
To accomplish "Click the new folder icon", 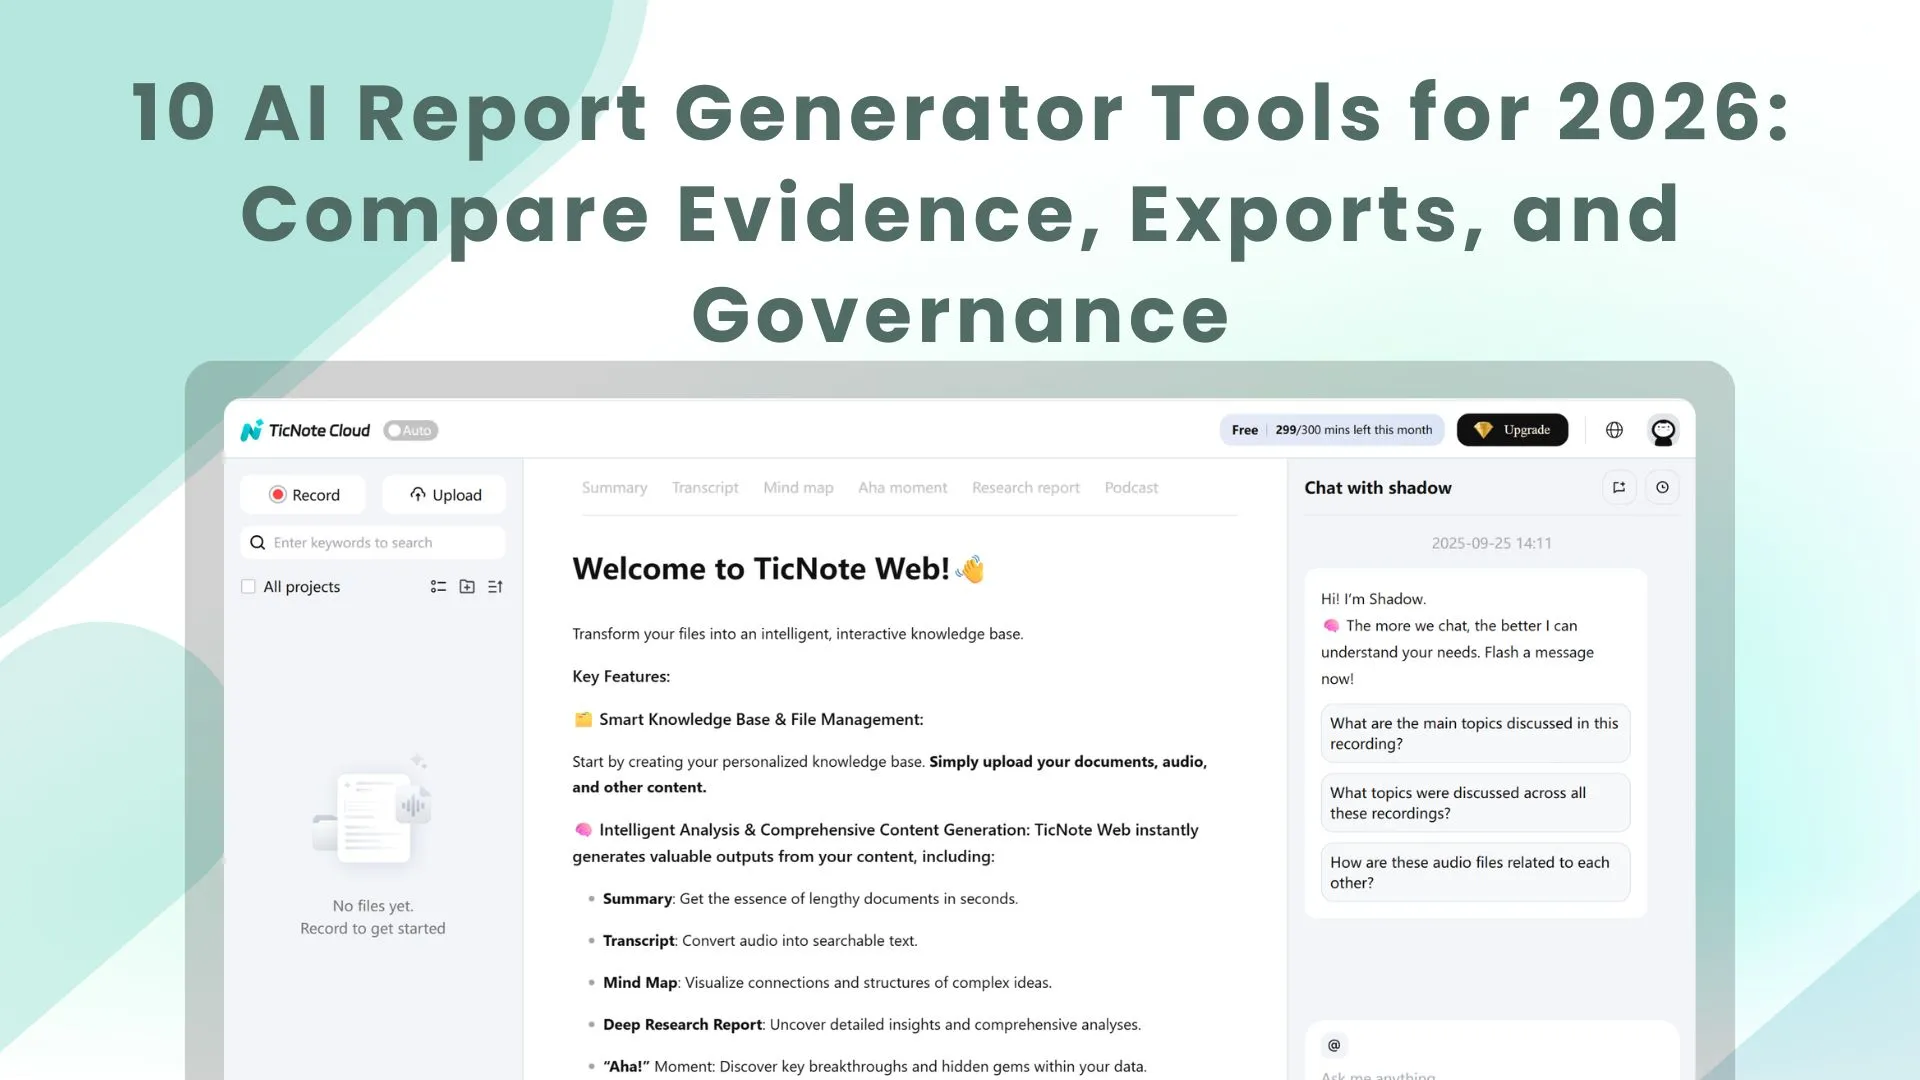I will (x=467, y=587).
